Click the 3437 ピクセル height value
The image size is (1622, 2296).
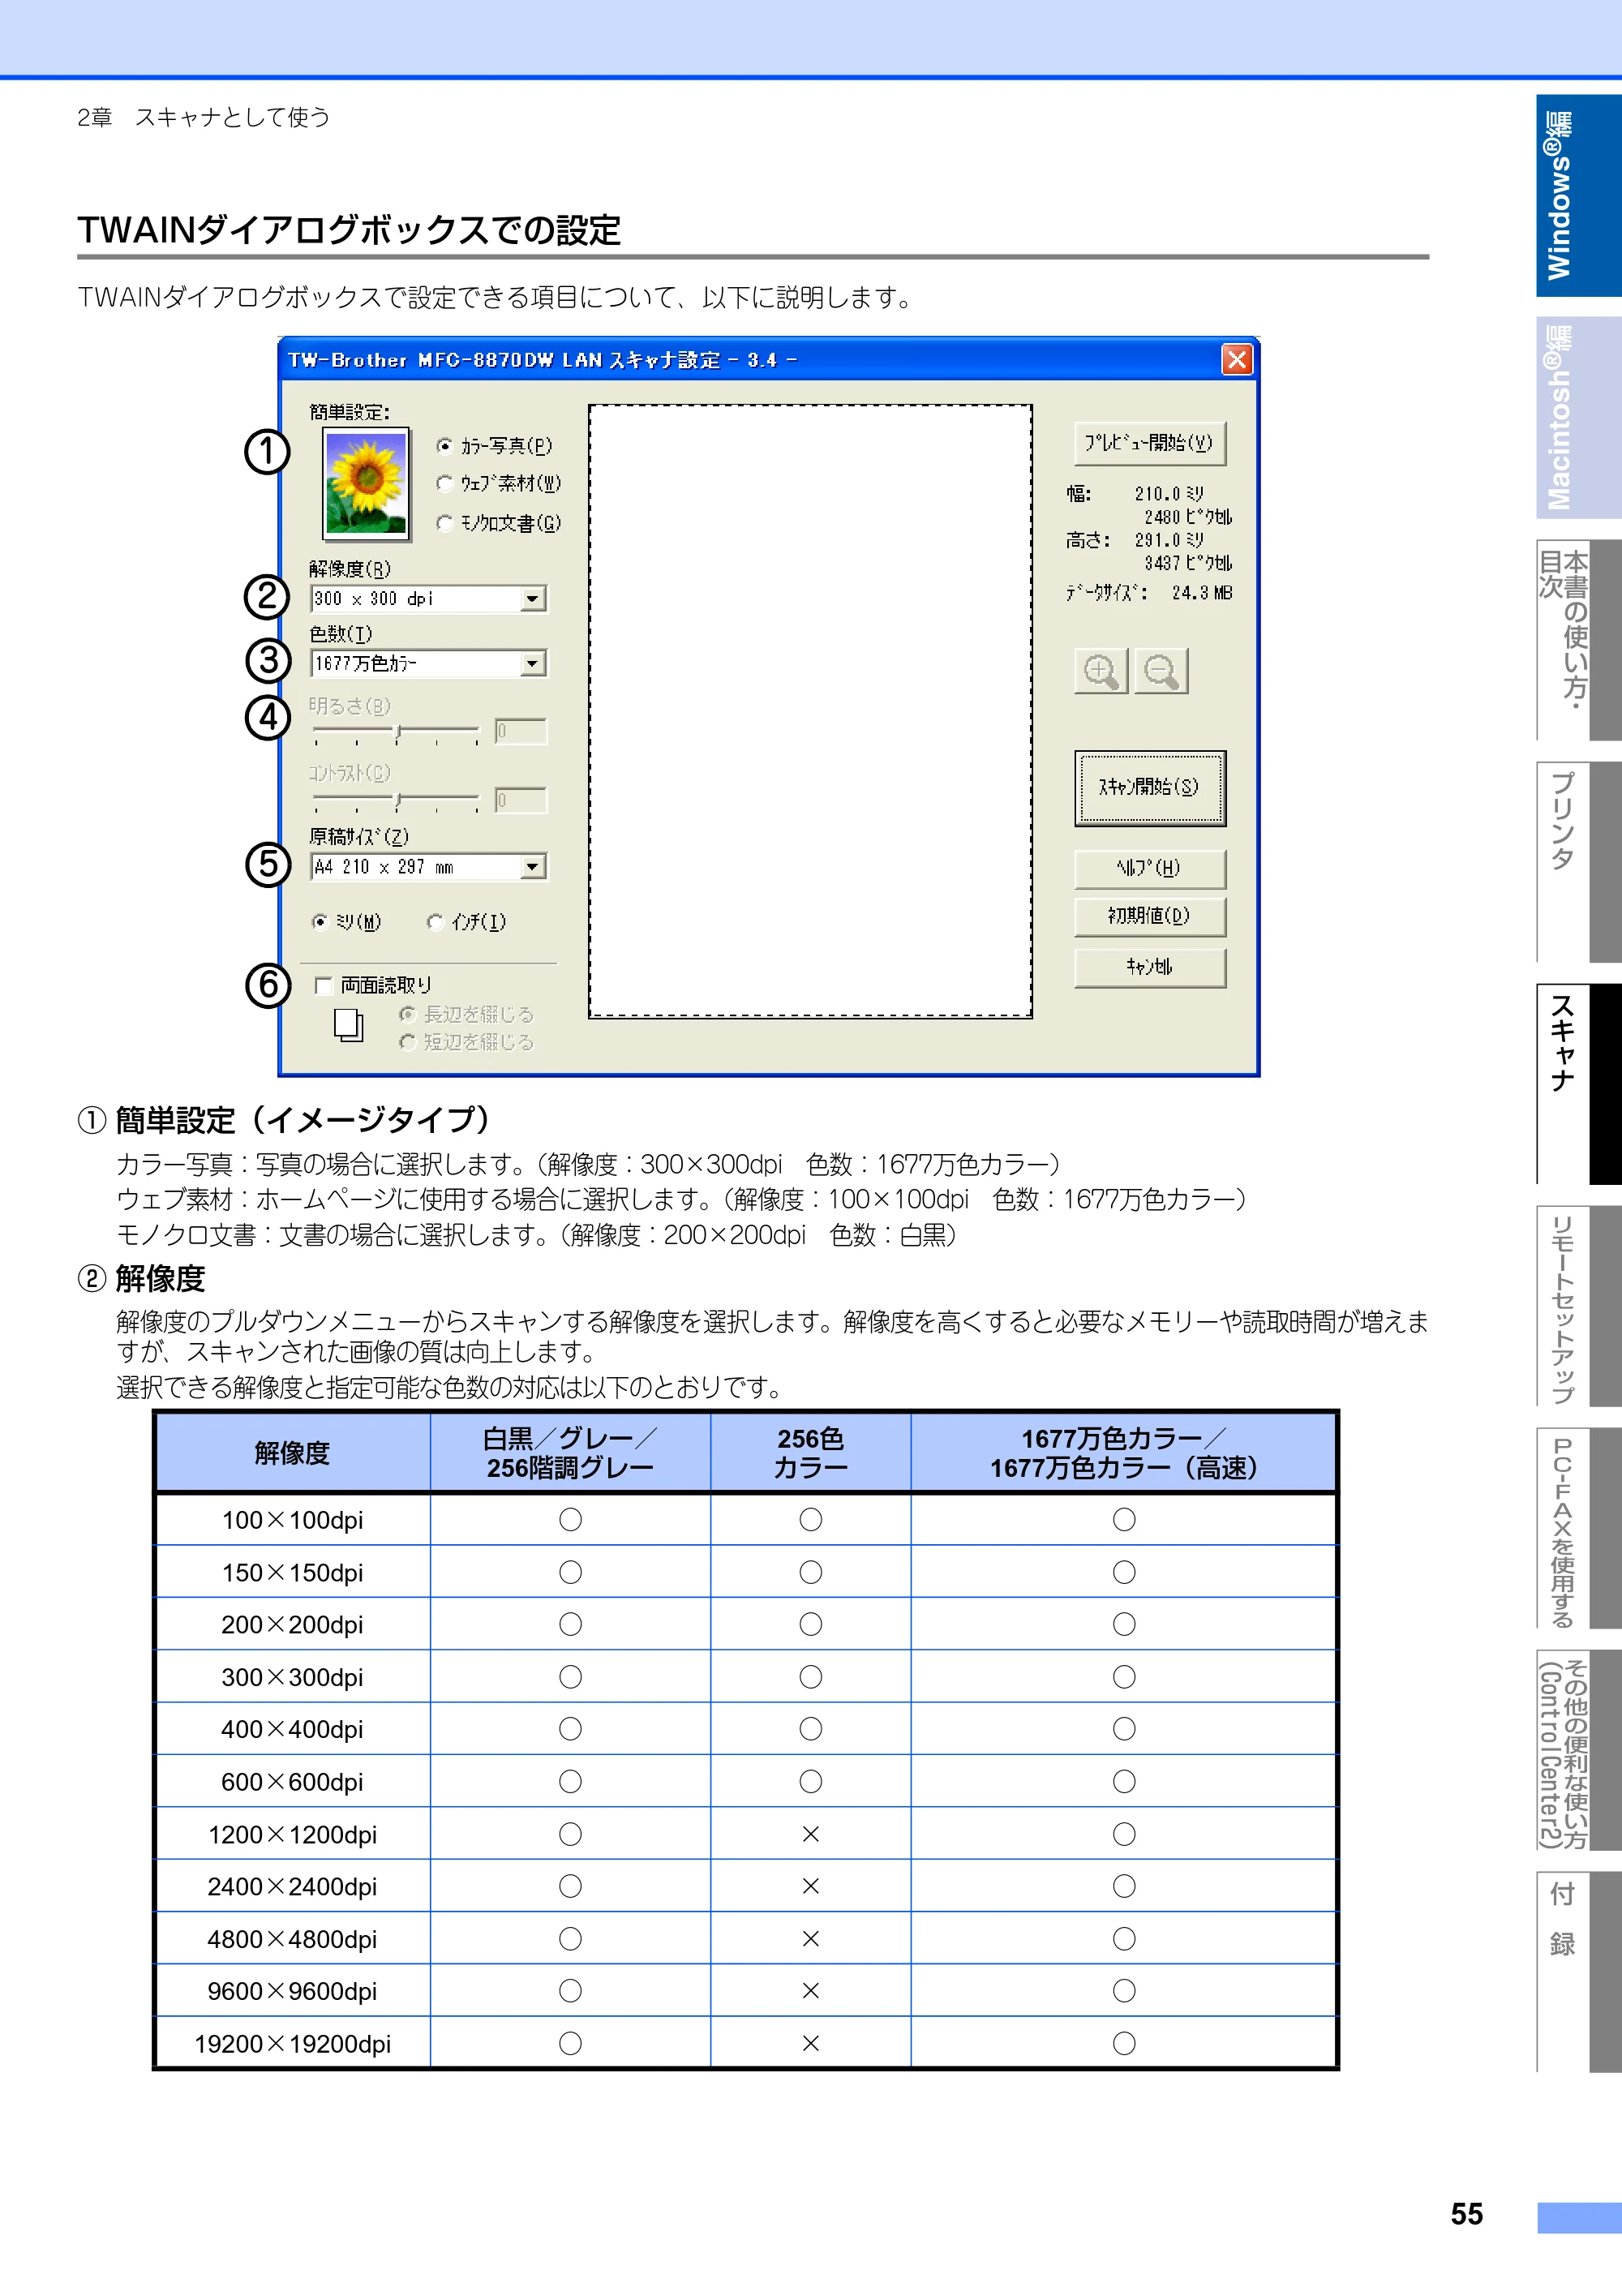1188,563
